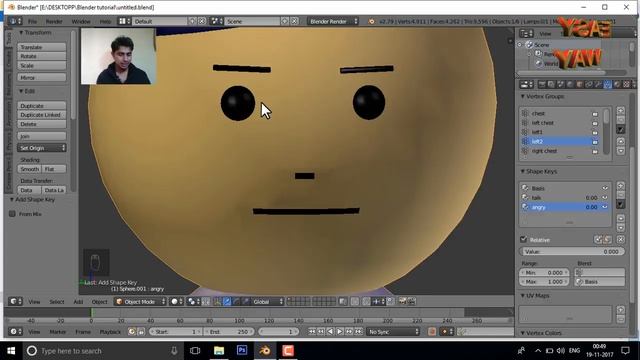Collapse the Shape Keys panel
Viewport: 640px width, 360px height.
[522, 171]
